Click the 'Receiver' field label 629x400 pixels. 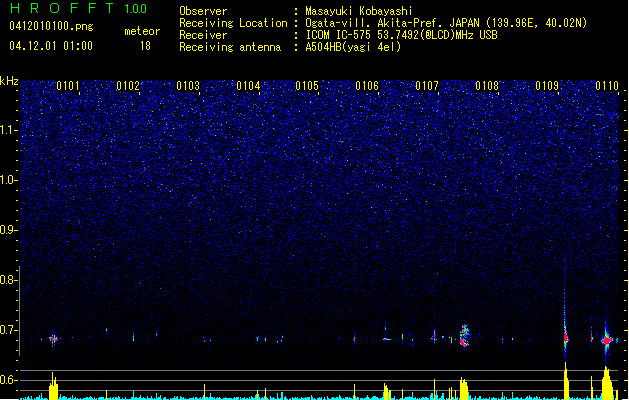point(203,35)
